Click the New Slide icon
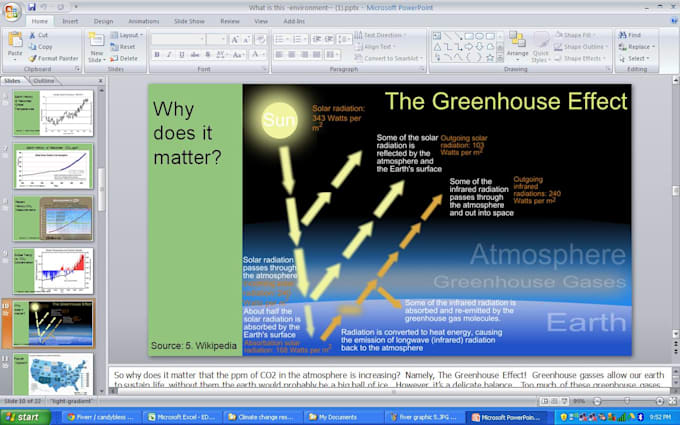 pyautogui.click(x=96, y=40)
